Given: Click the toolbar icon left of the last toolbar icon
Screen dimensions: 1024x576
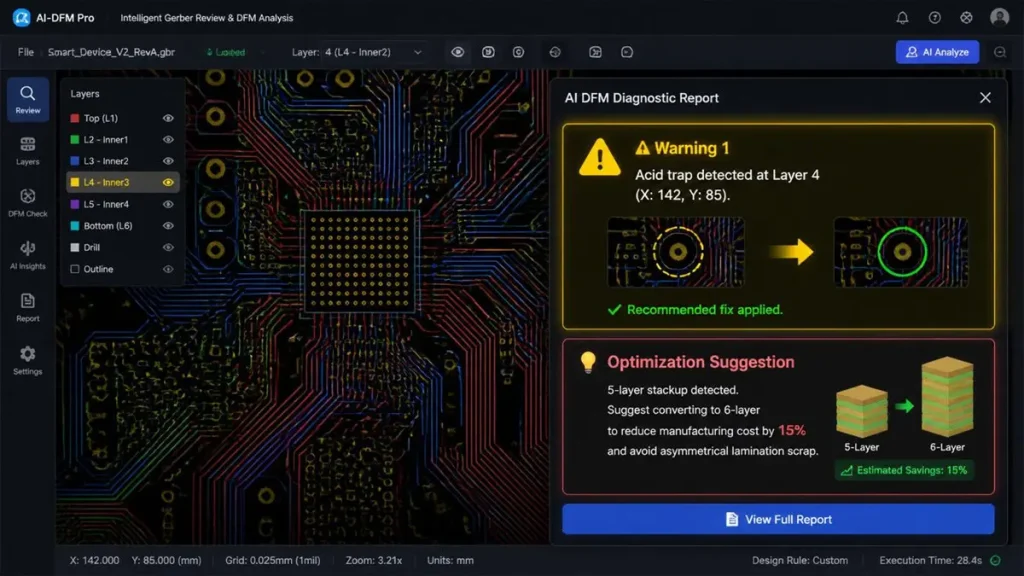Looking at the screenshot, I should pos(595,52).
